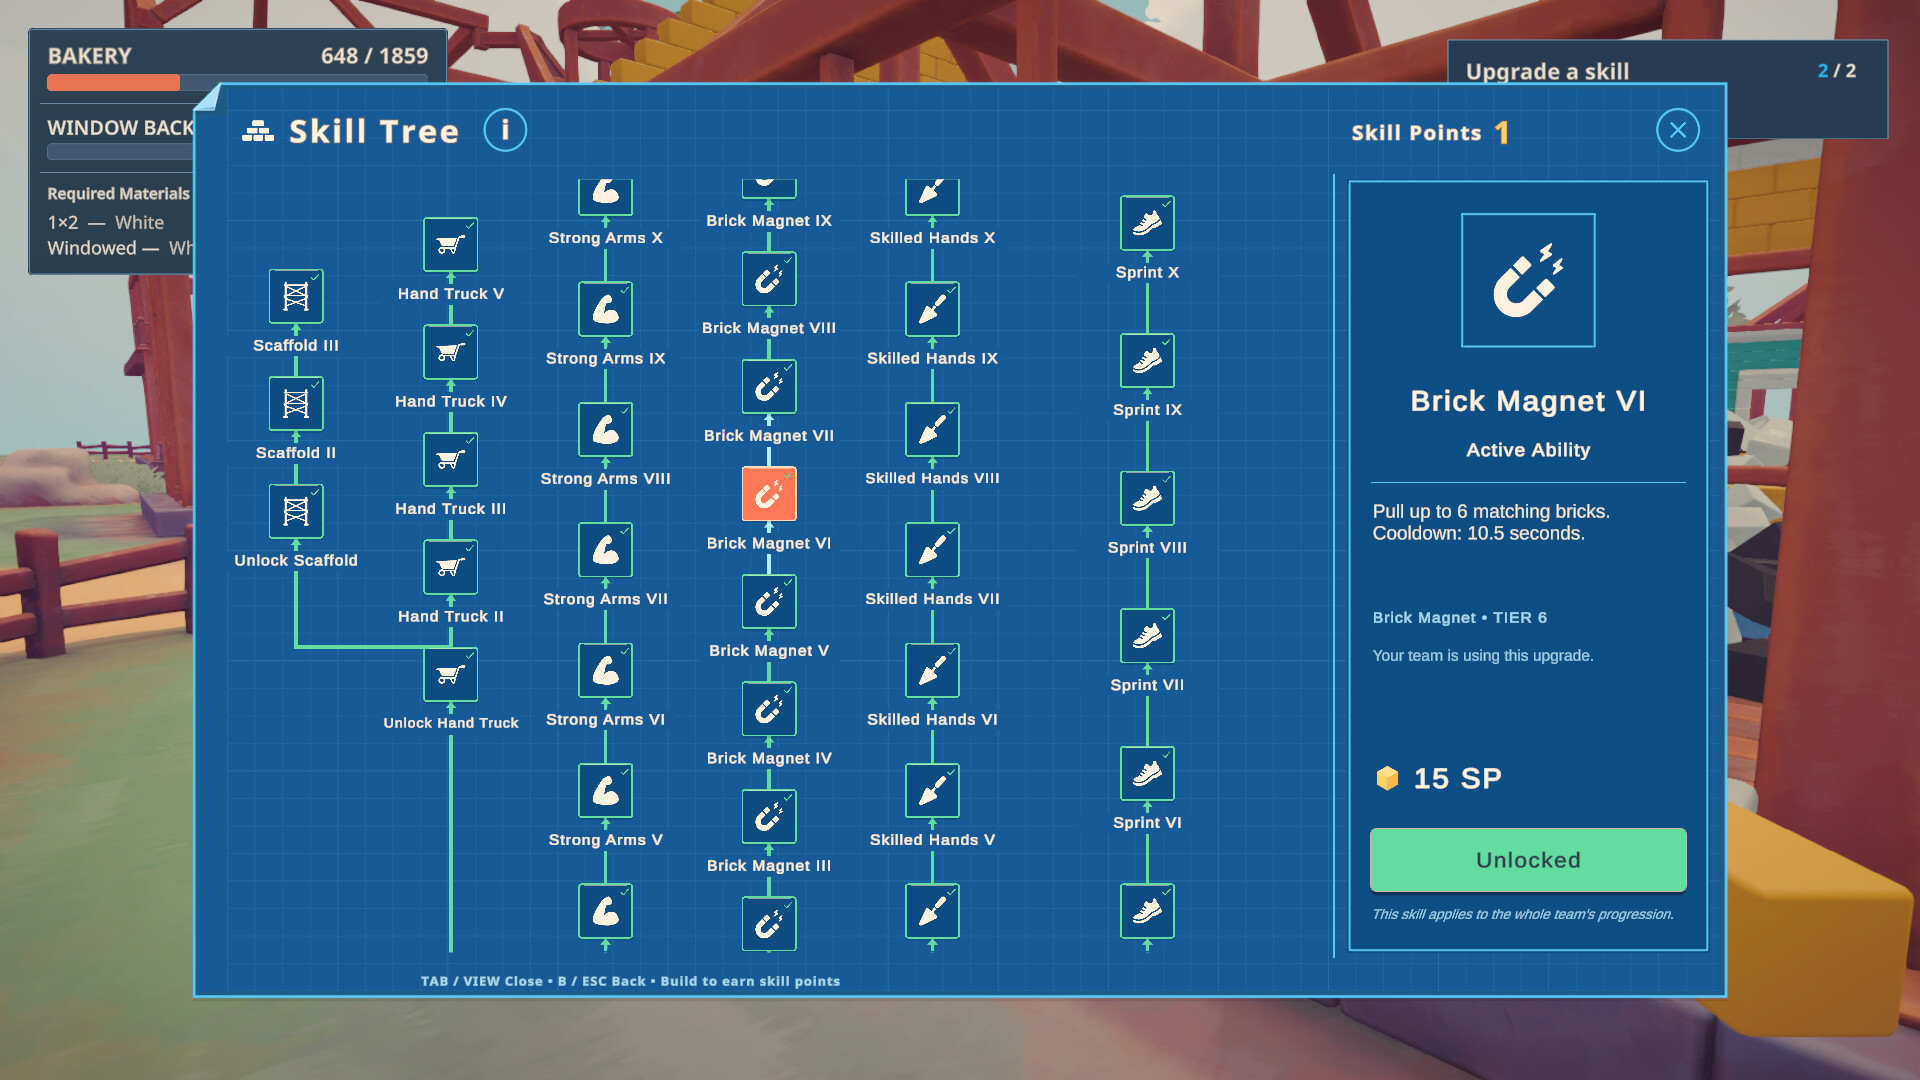Screen dimensions: 1920x1080
Task: Click the Strong Arms X label
Action: (605, 238)
